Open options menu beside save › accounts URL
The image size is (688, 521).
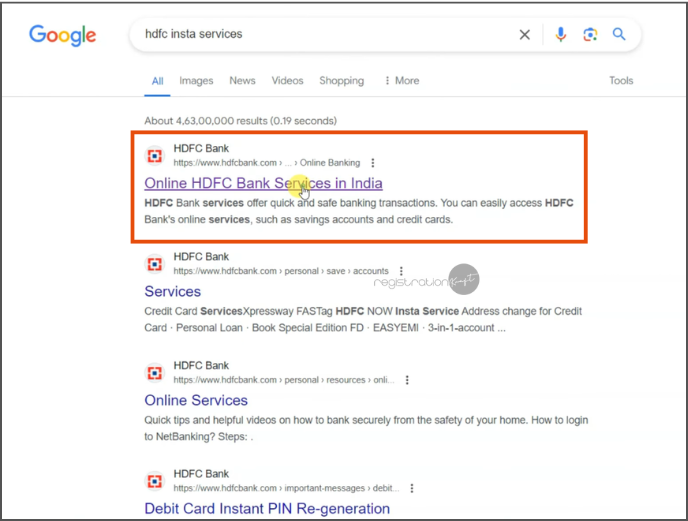click(401, 271)
